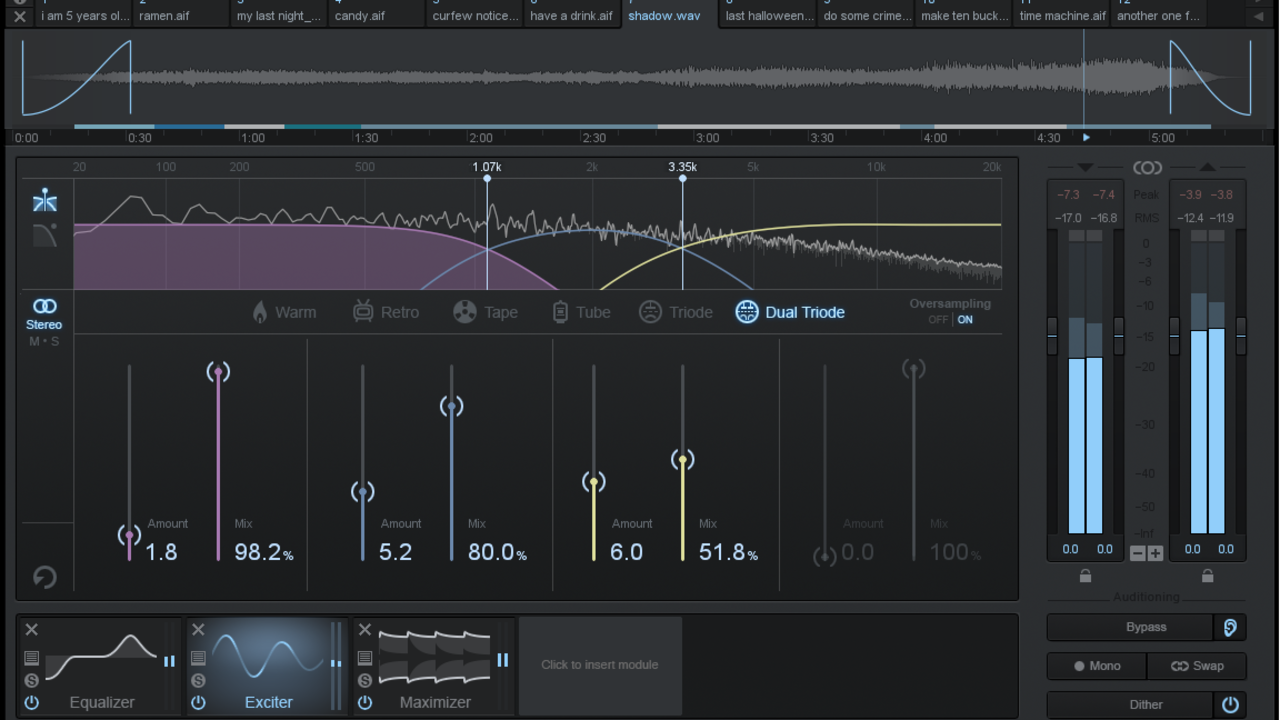Screen dimensions: 1280x720
Task: Click the empty insert module slot
Action: click(x=600, y=665)
